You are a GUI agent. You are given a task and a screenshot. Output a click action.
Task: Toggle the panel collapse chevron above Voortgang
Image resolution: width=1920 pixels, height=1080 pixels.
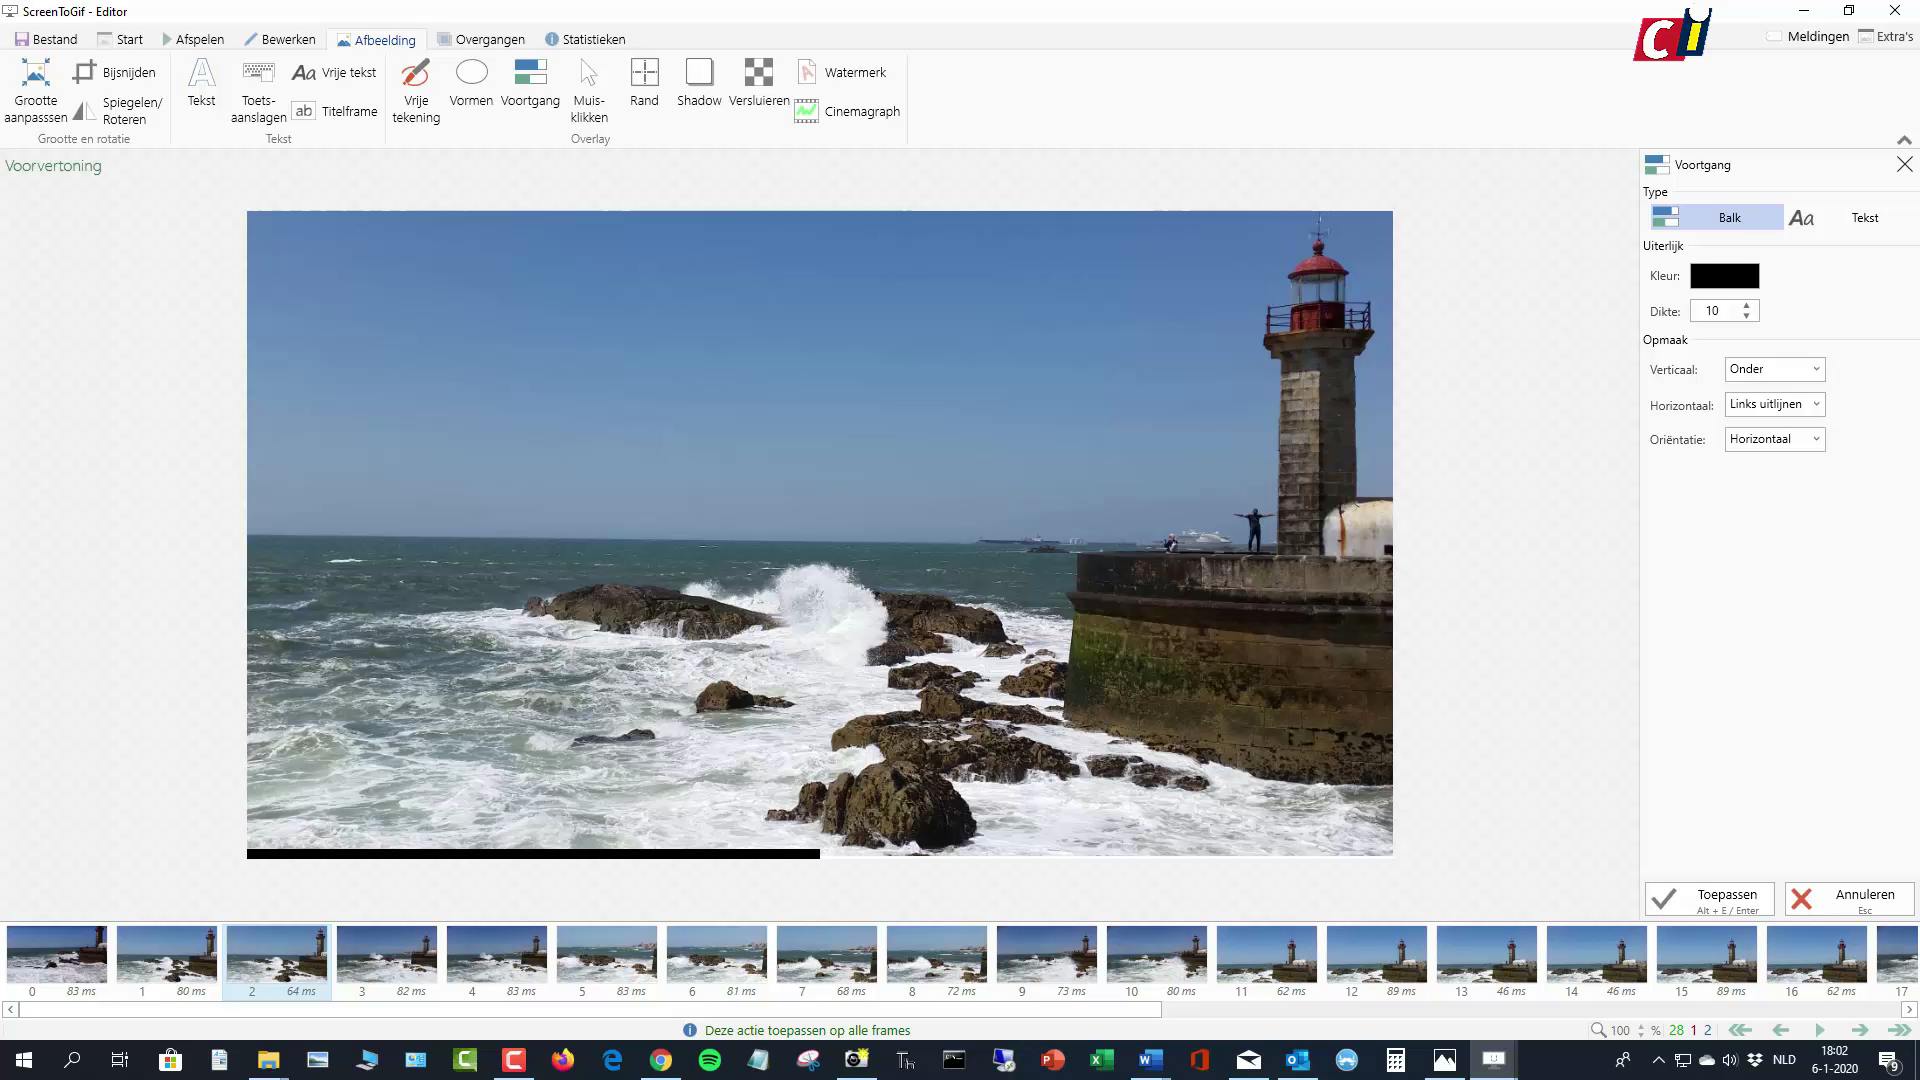(x=1904, y=141)
